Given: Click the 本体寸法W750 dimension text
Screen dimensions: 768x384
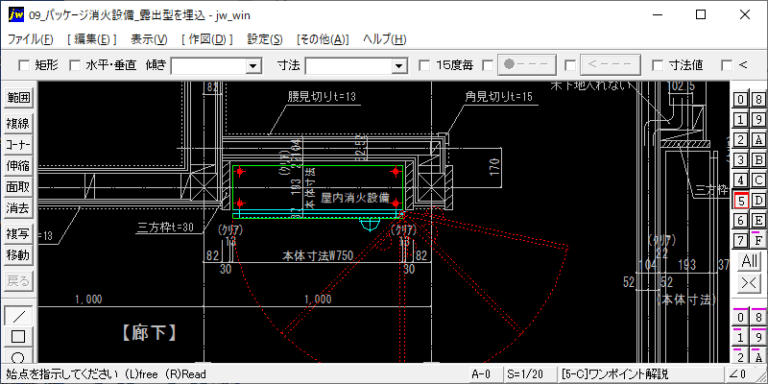Looking at the screenshot, I should pyautogui.click(x=318, y=256).
